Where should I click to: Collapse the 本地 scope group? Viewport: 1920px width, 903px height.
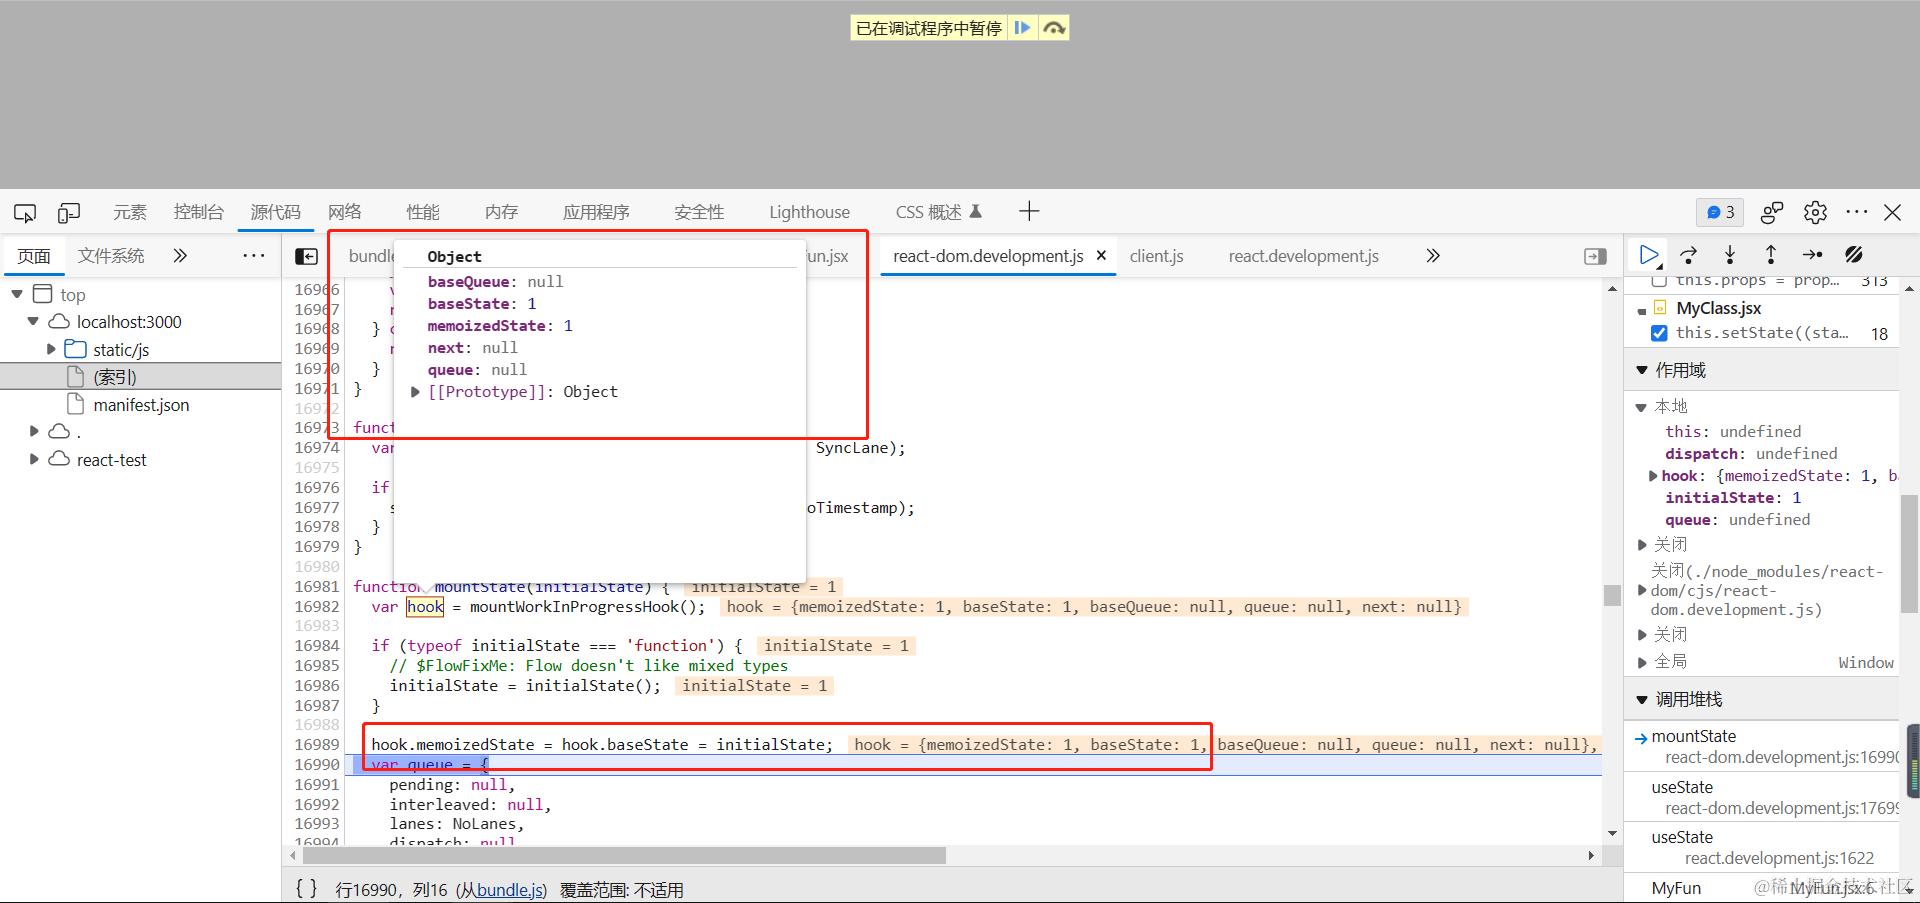[x=1641, y=407]
